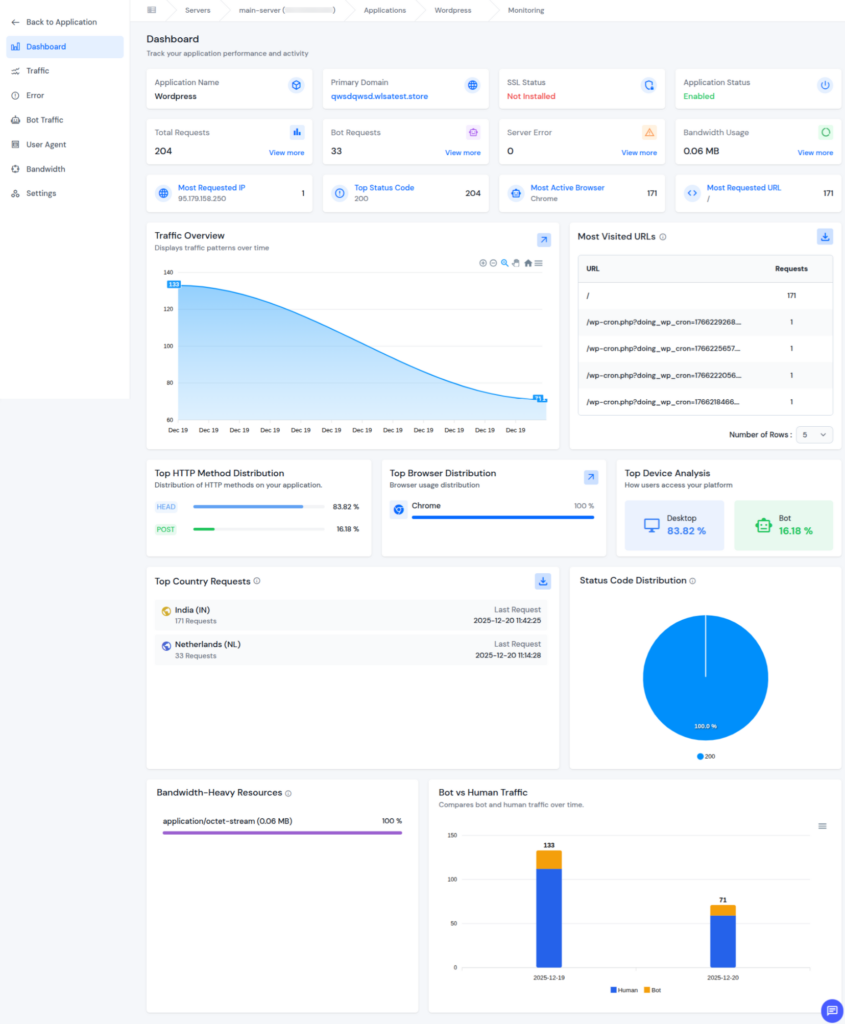Screen dimensions: 845x1024
Task: Download the Top Country Requests data
Action: click(542, 581)
